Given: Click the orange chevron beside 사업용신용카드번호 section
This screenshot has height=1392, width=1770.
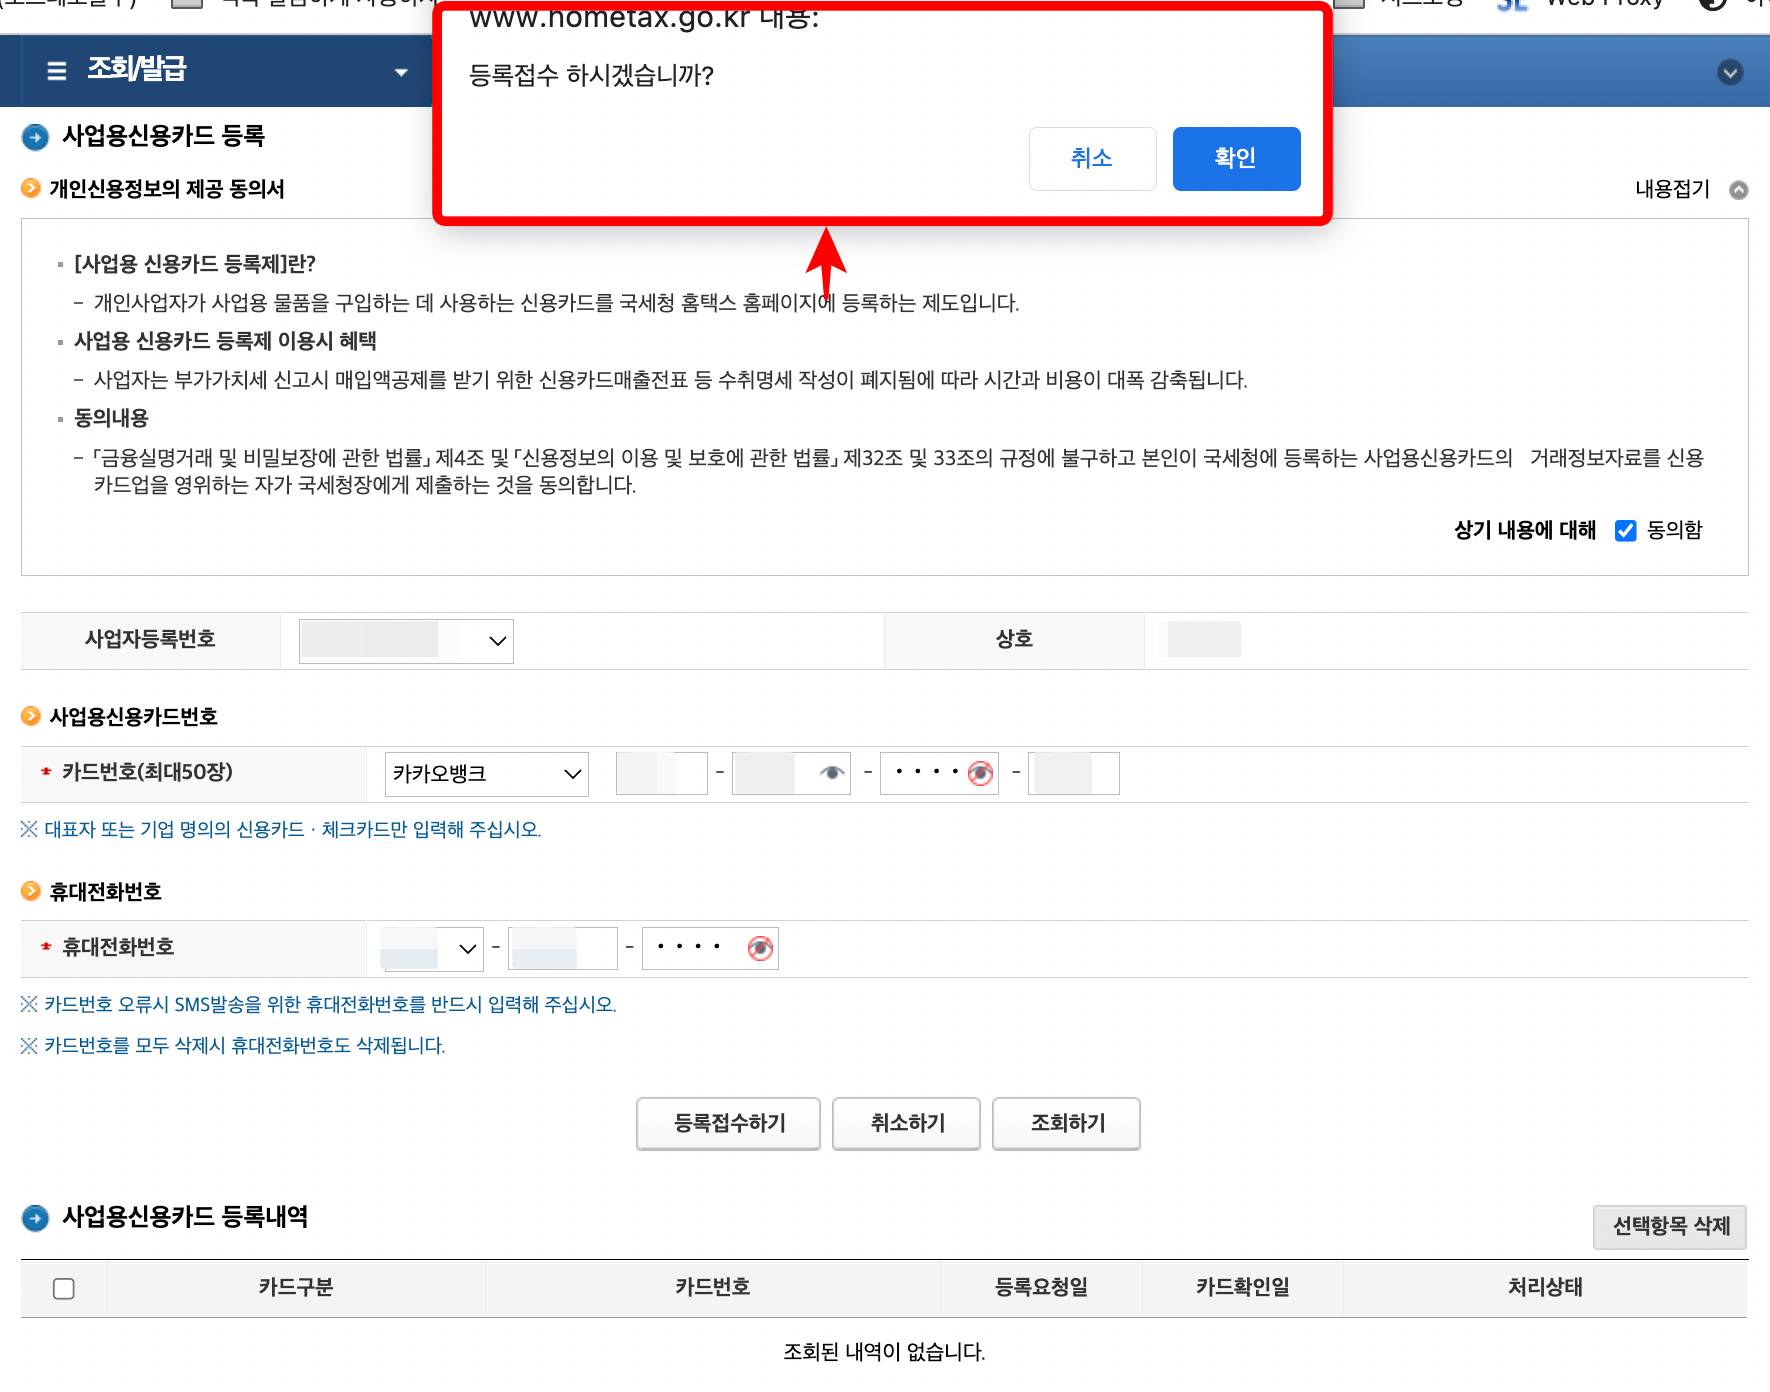Looking at the screenshot, I should point(31,716).
